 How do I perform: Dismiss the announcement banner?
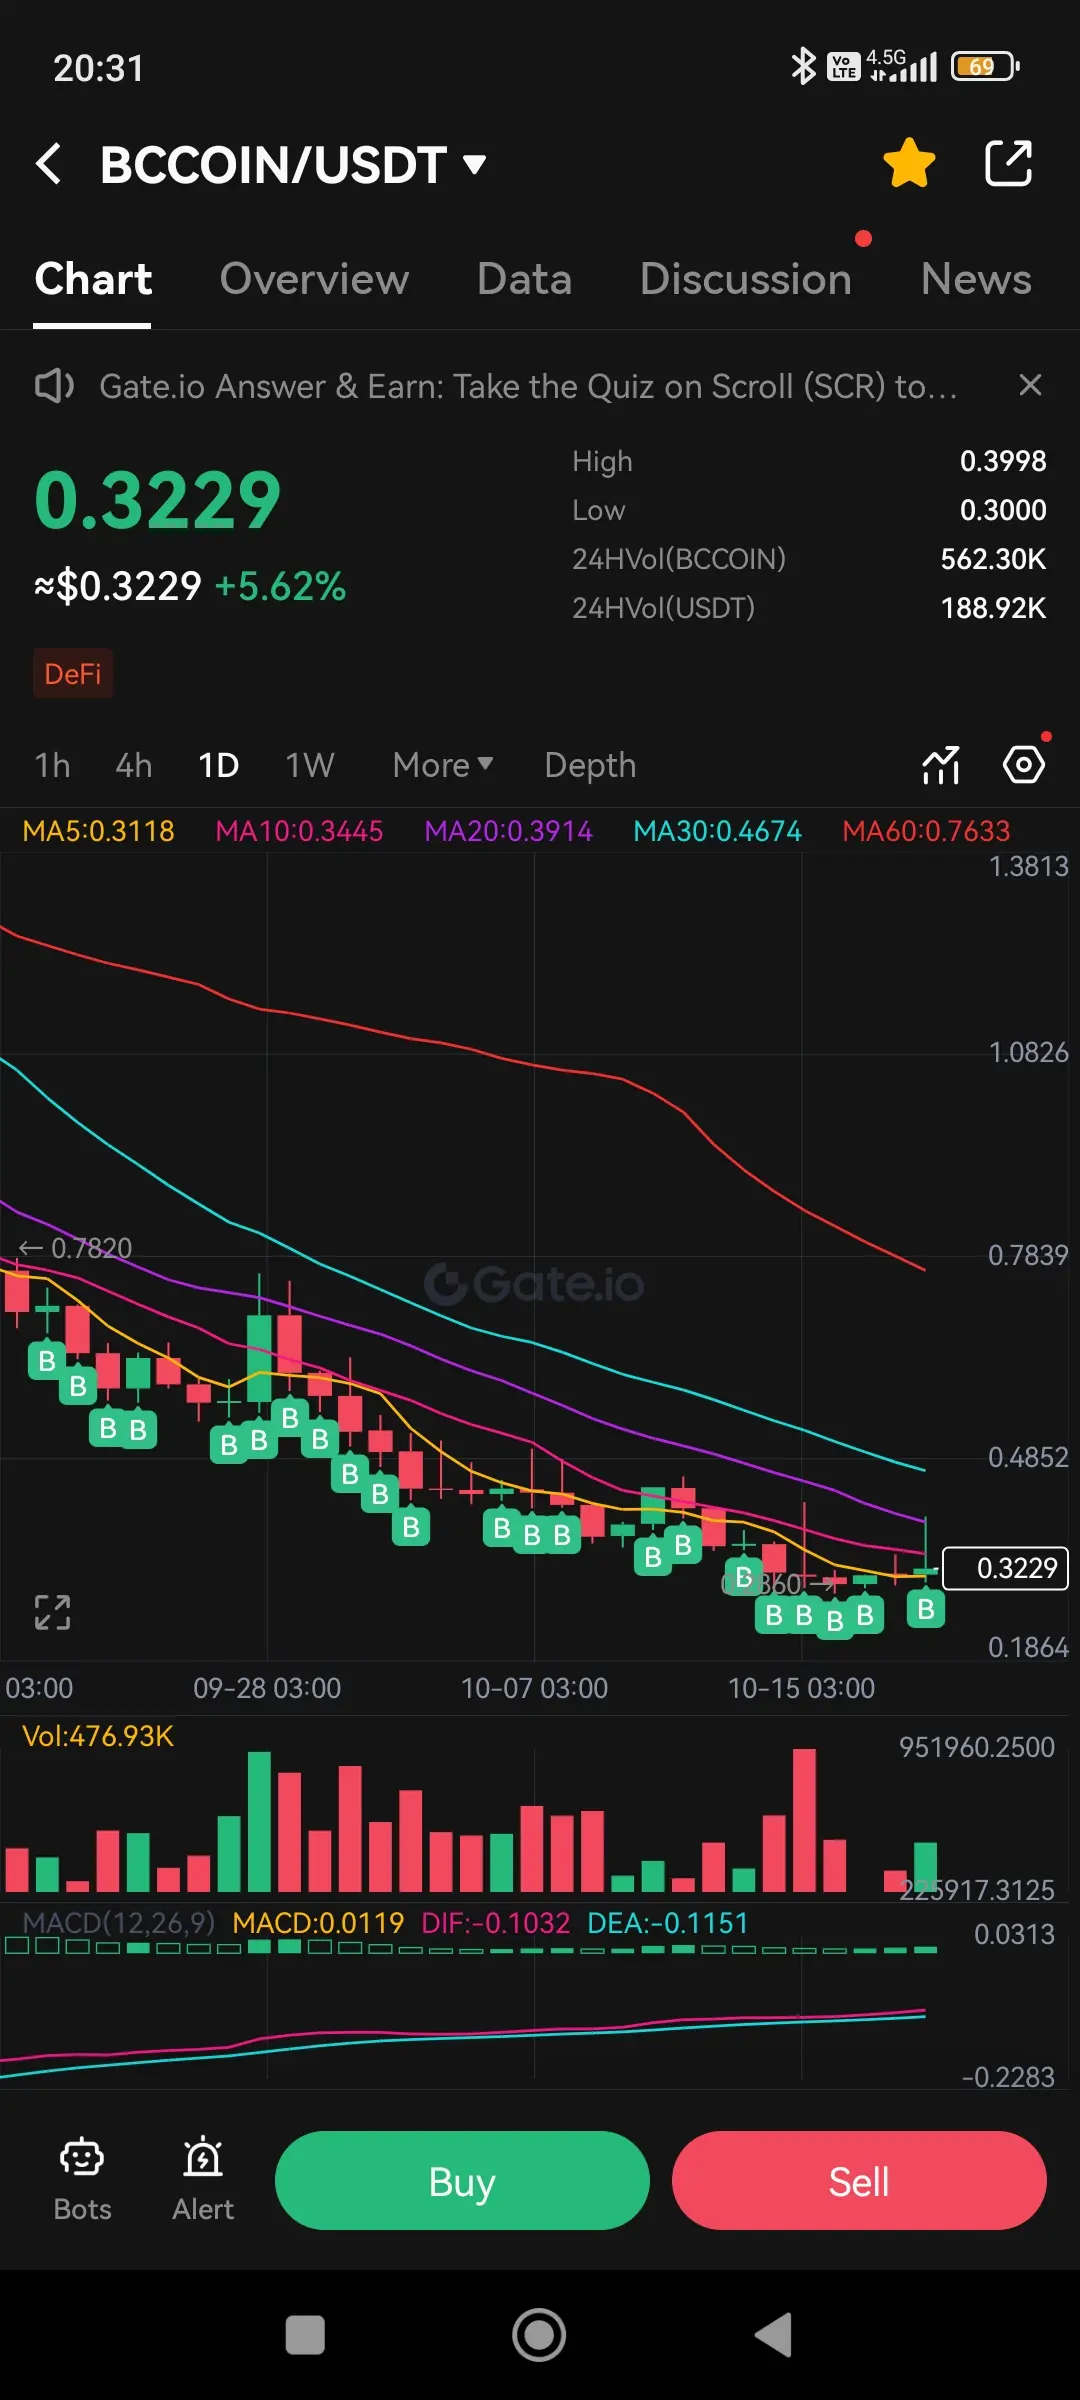1030,385
